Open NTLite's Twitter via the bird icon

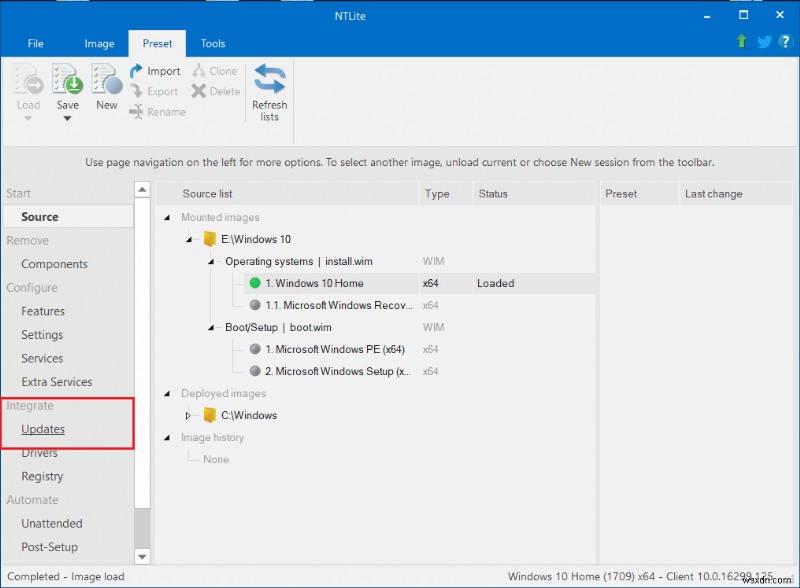[x=764, y=42]
